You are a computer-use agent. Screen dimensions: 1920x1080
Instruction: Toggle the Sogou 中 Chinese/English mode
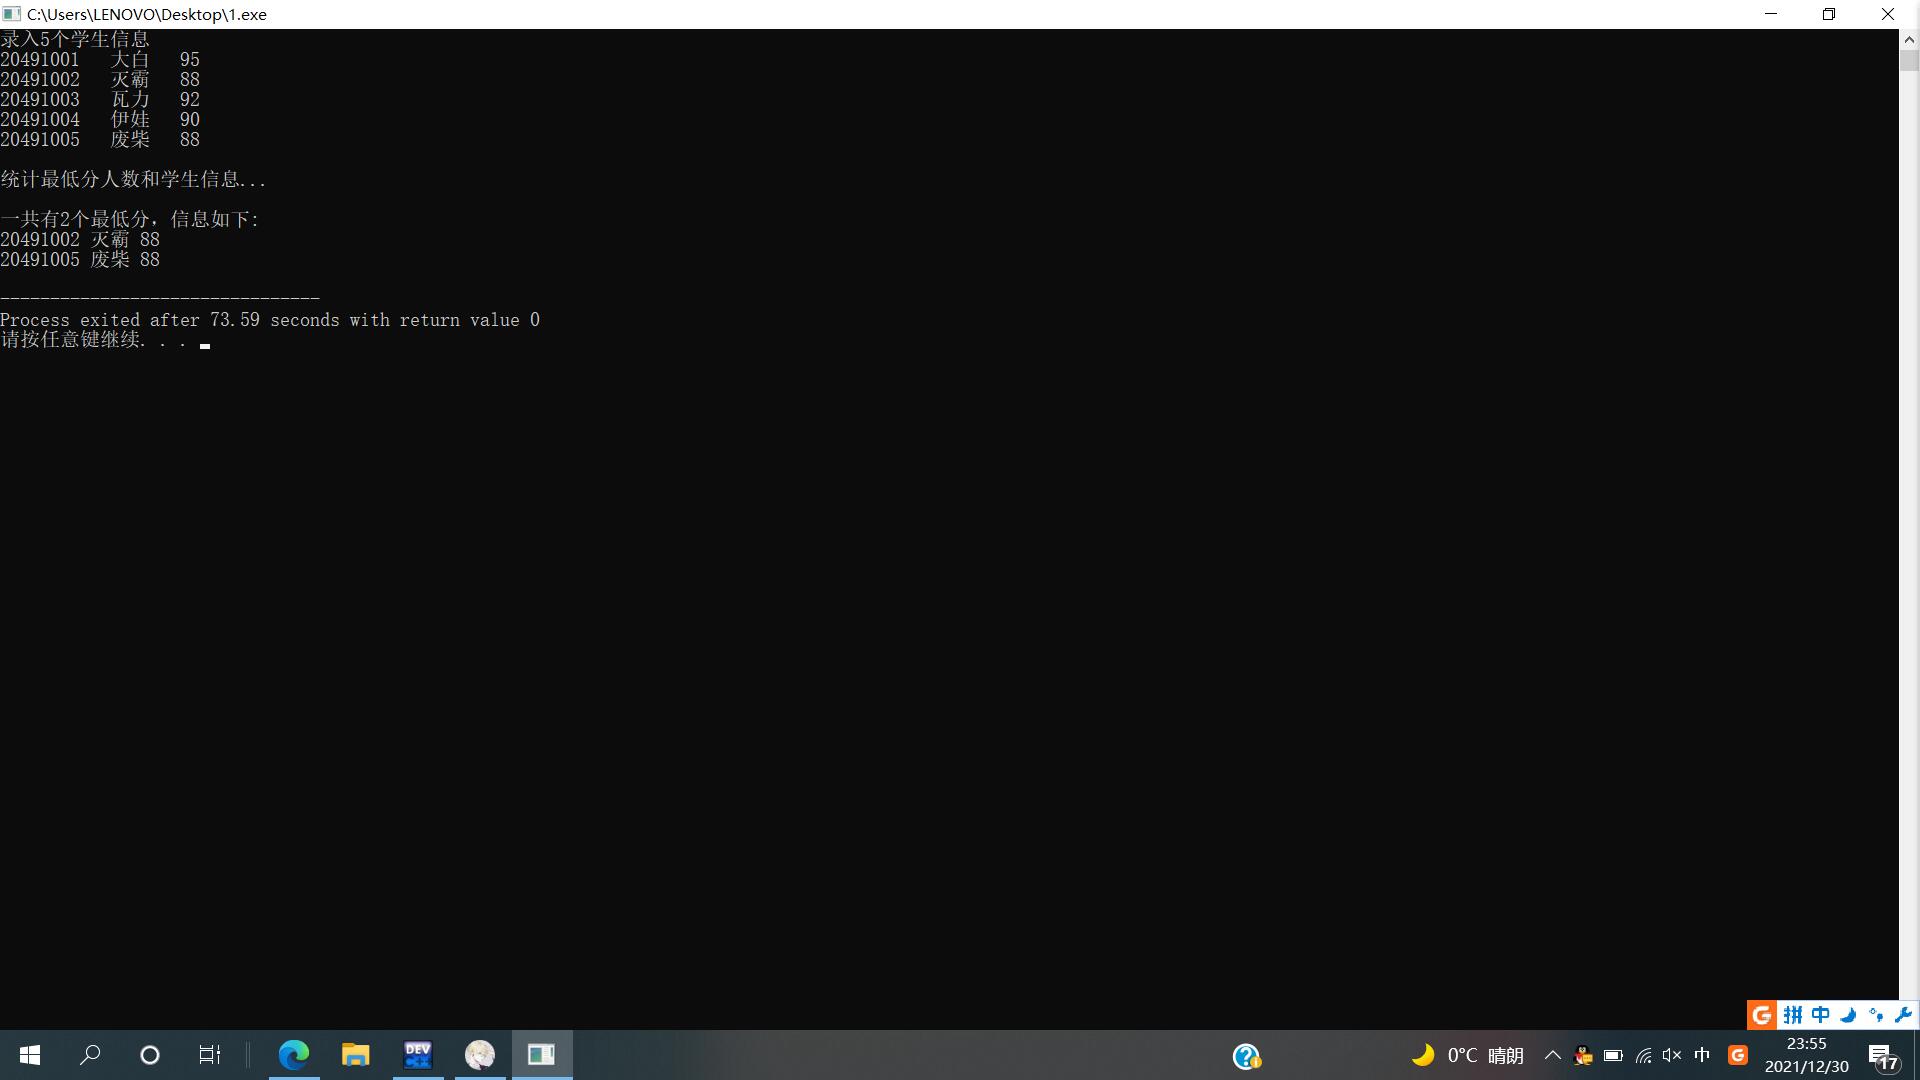pos(1820,1015)
